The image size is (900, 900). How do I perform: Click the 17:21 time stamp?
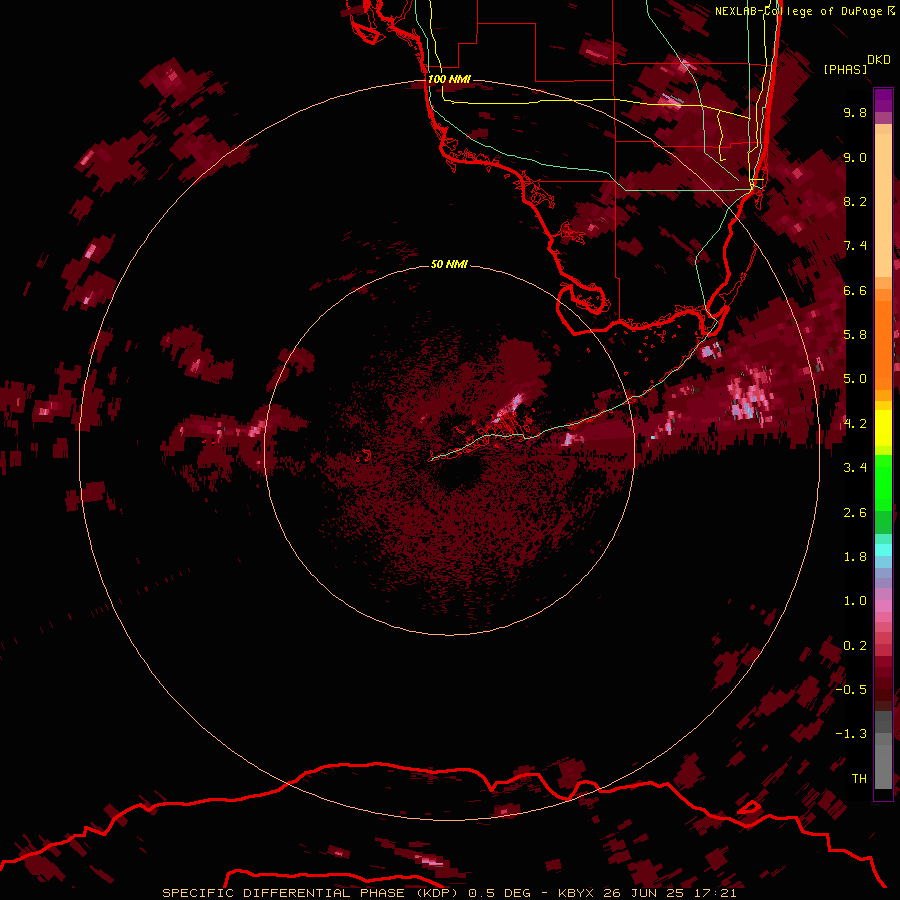pyautogui.click(x=715, y=893)
